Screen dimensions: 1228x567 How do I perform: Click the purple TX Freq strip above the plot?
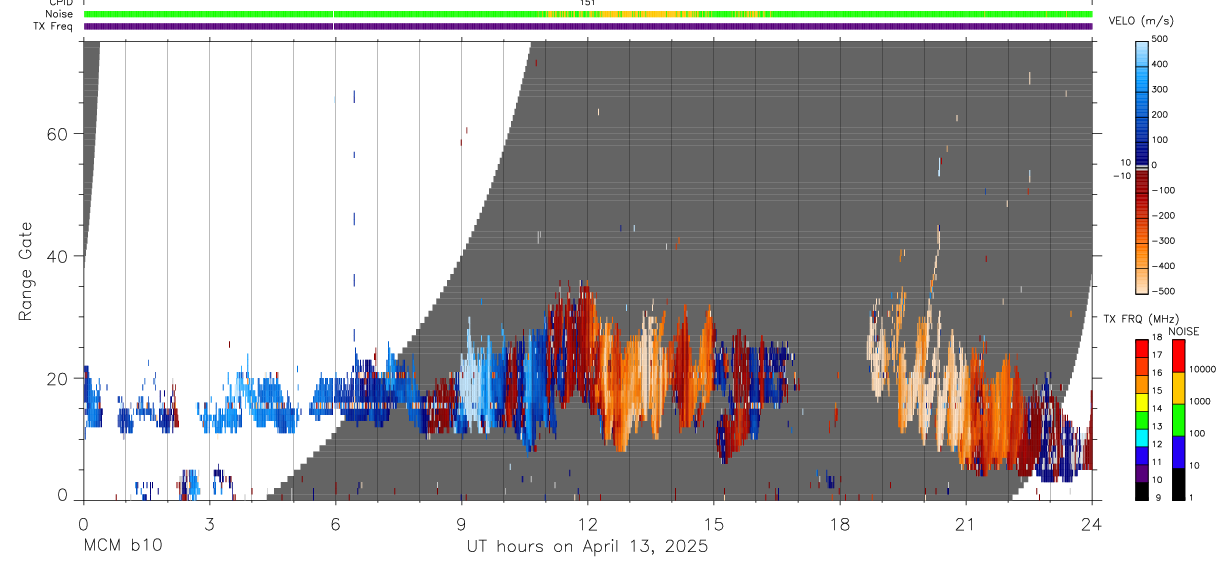588,26
